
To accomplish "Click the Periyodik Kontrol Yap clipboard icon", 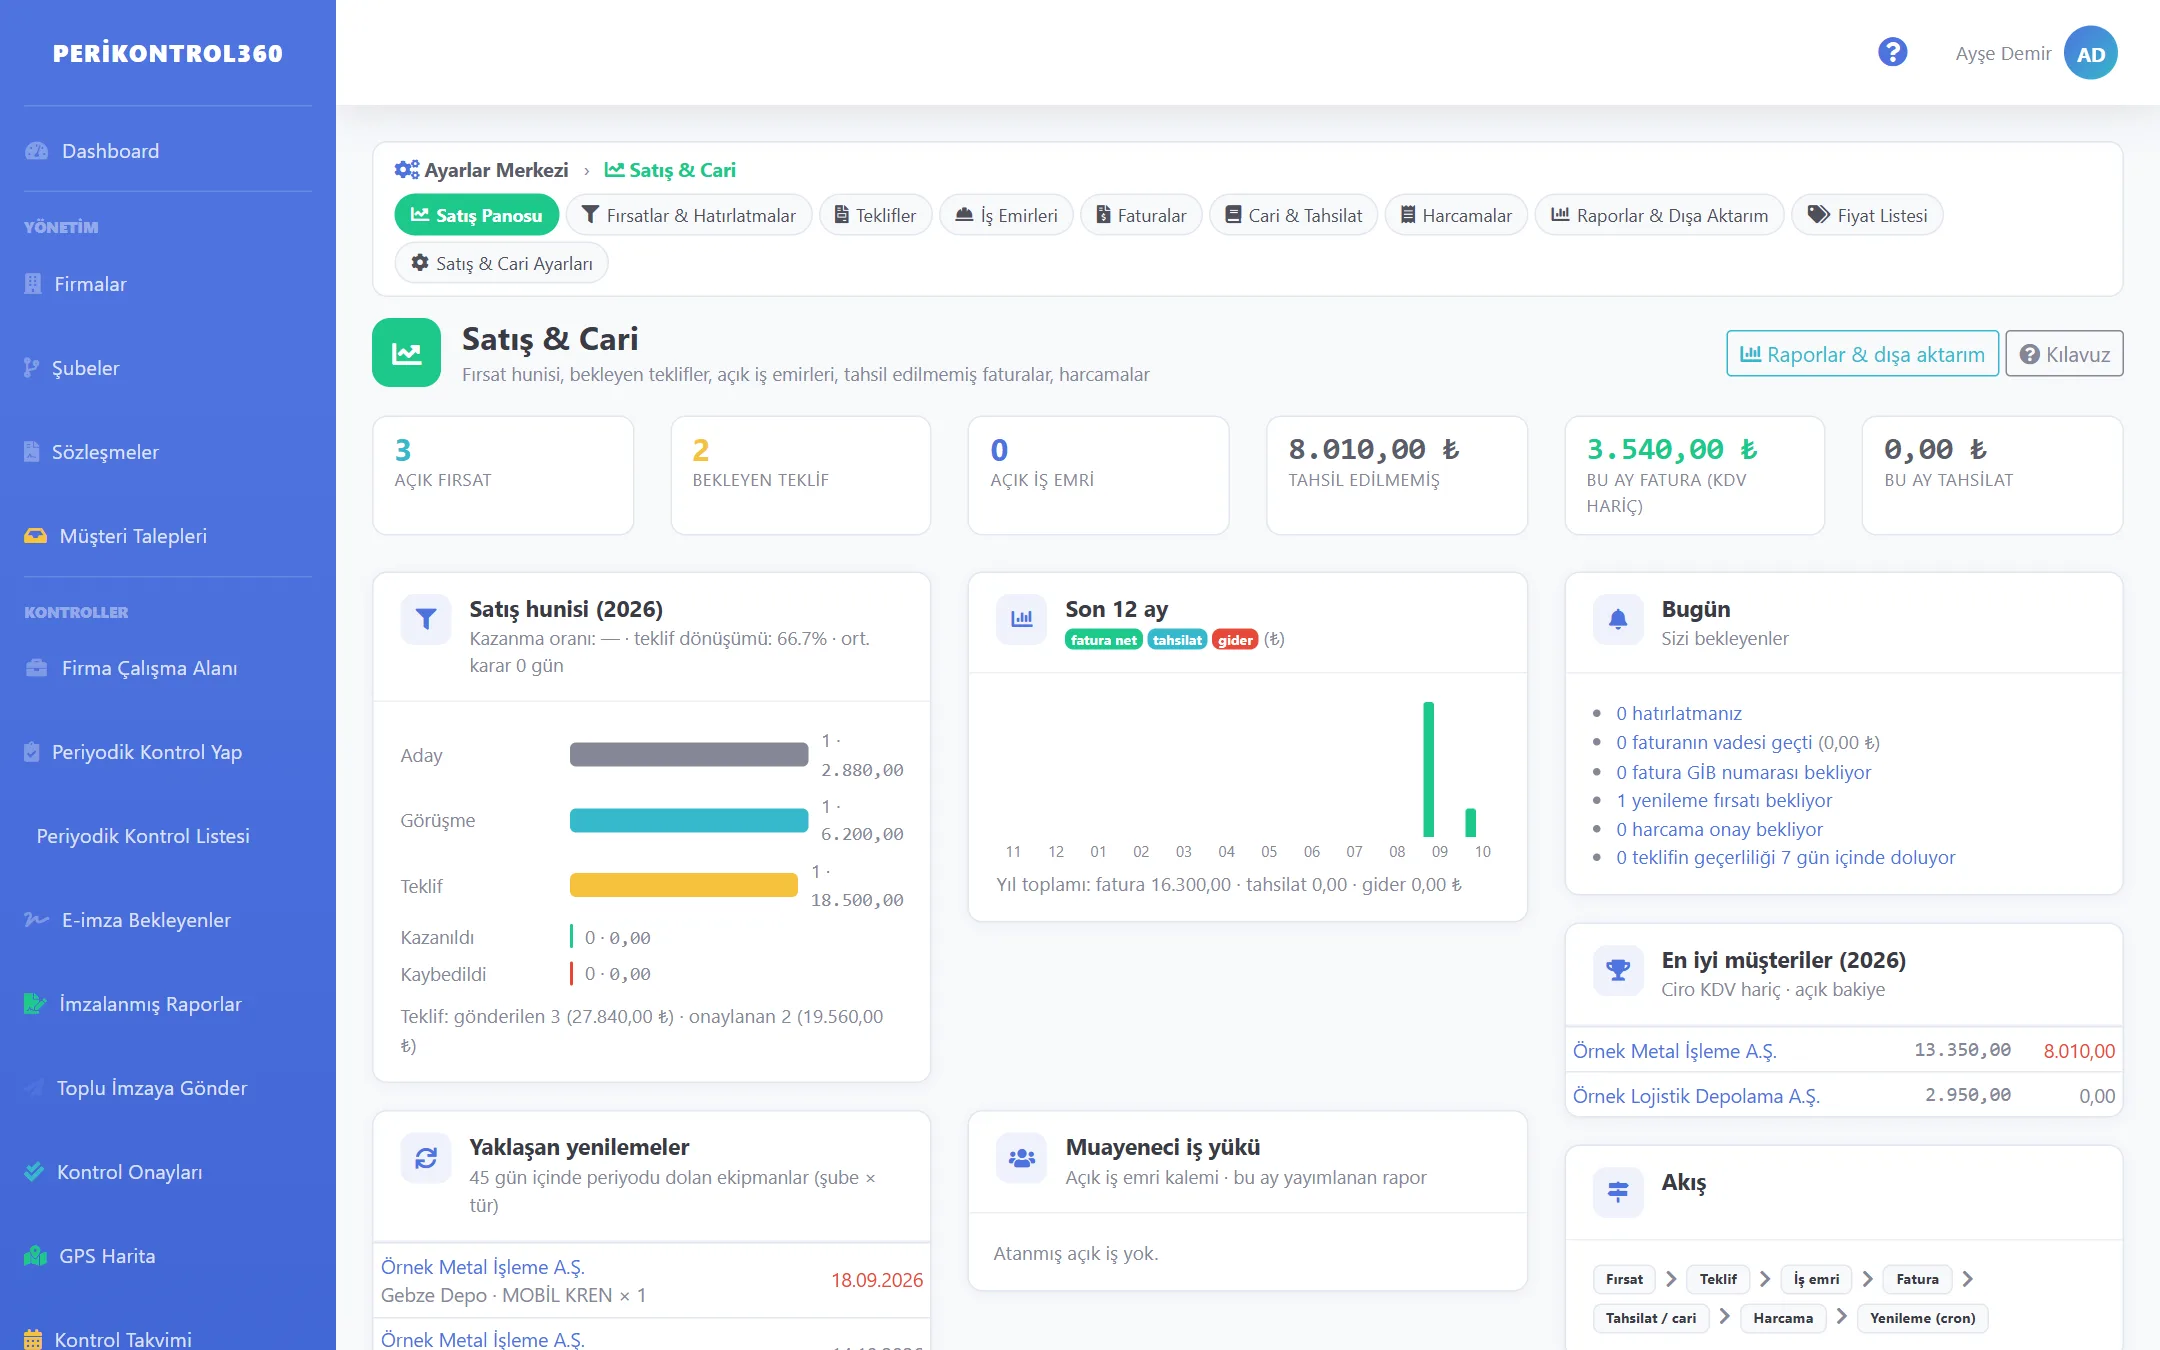I will coord(32,752).
